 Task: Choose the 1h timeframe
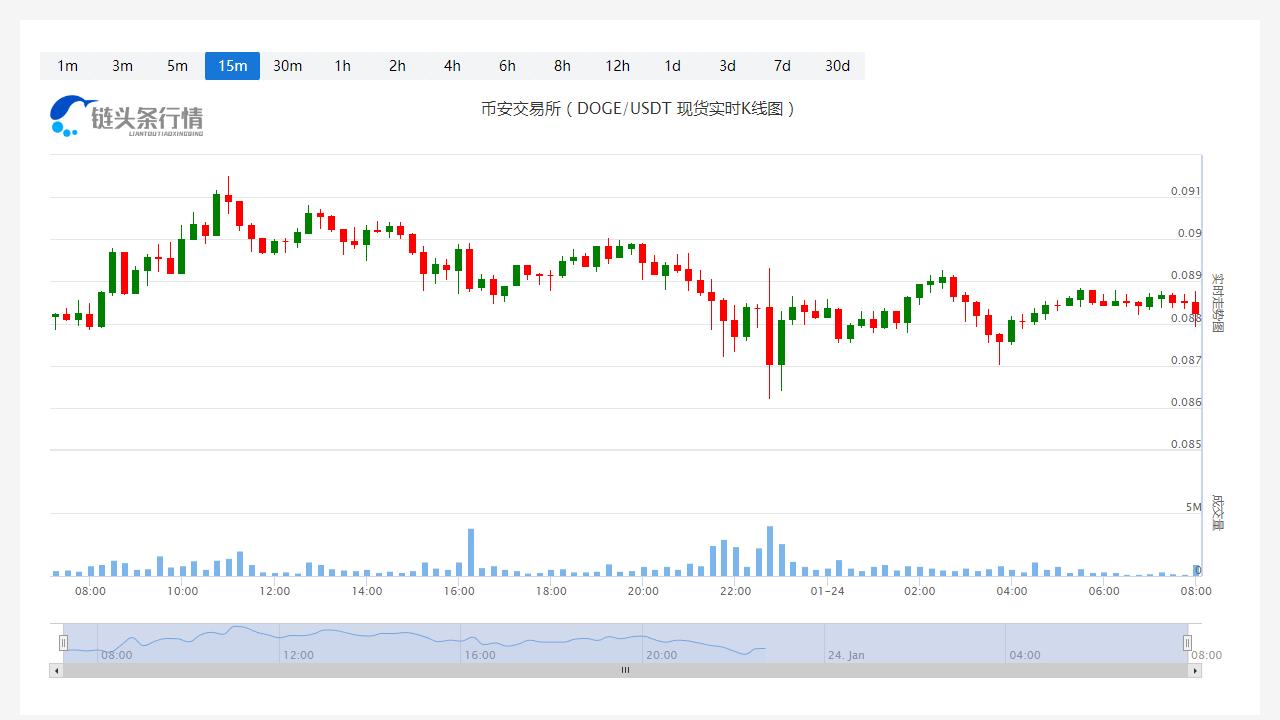(x=342, y=66)
